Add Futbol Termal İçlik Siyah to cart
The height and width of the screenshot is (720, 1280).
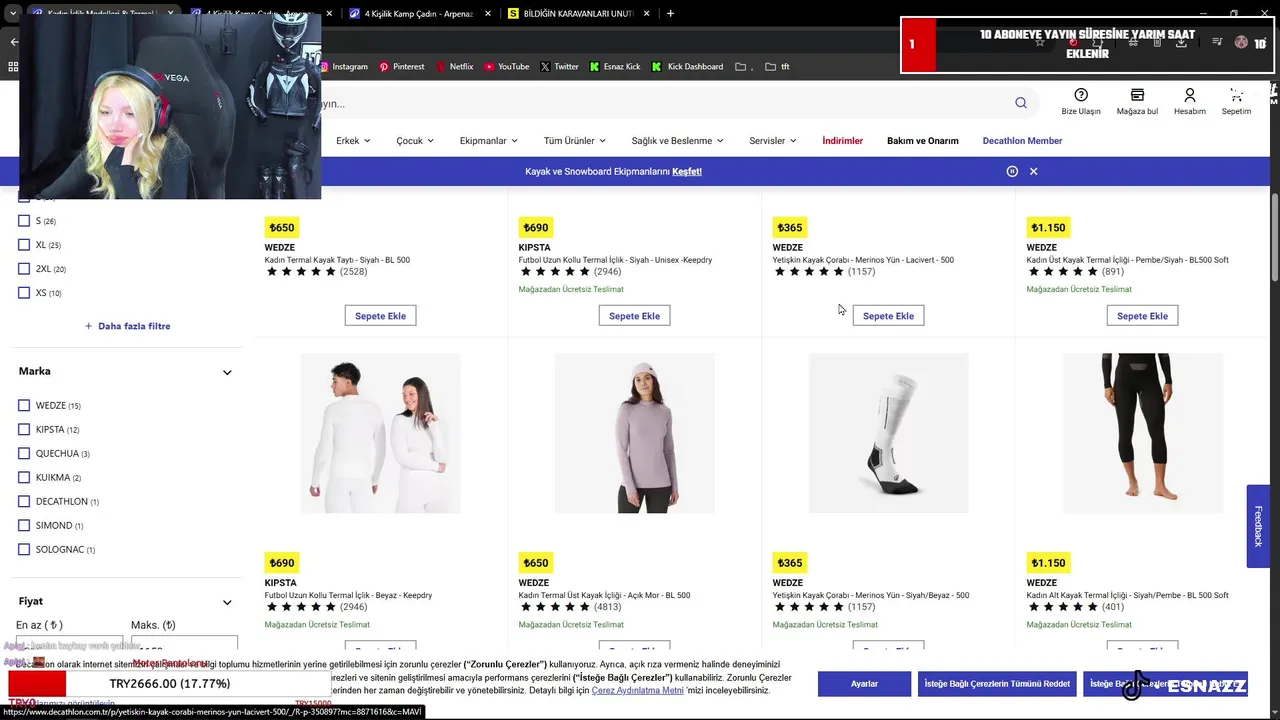[634, 315]
